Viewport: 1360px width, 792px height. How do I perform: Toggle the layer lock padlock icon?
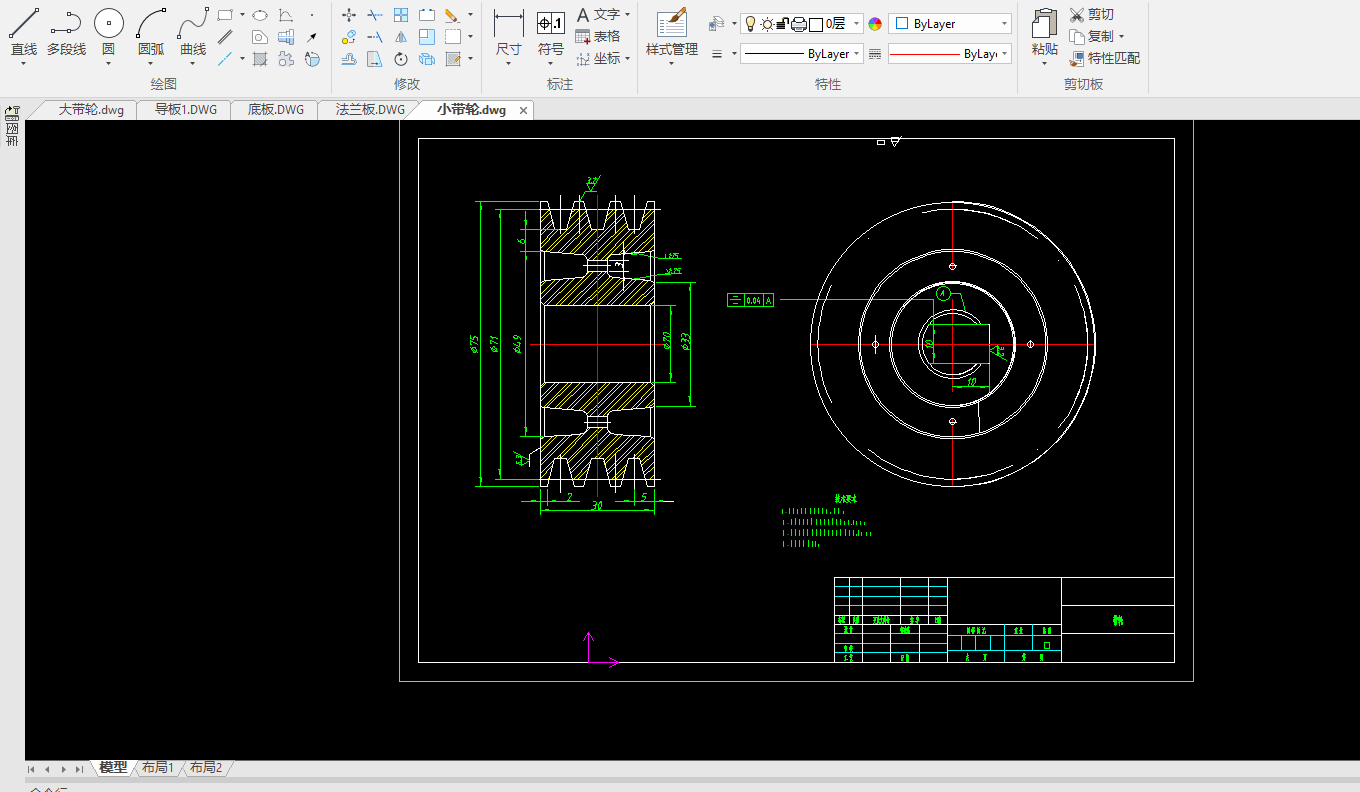[x=783, y=24]
